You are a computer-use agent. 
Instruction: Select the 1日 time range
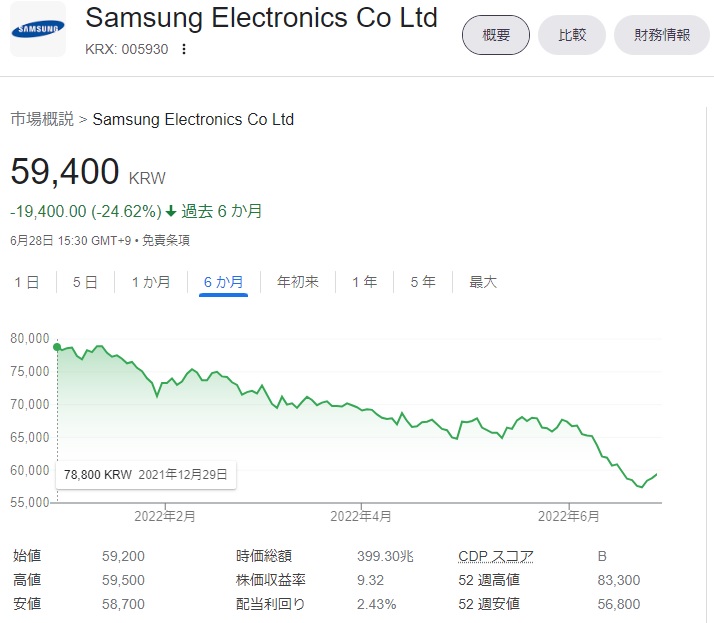pyautogui.click(x=26, y=282)
